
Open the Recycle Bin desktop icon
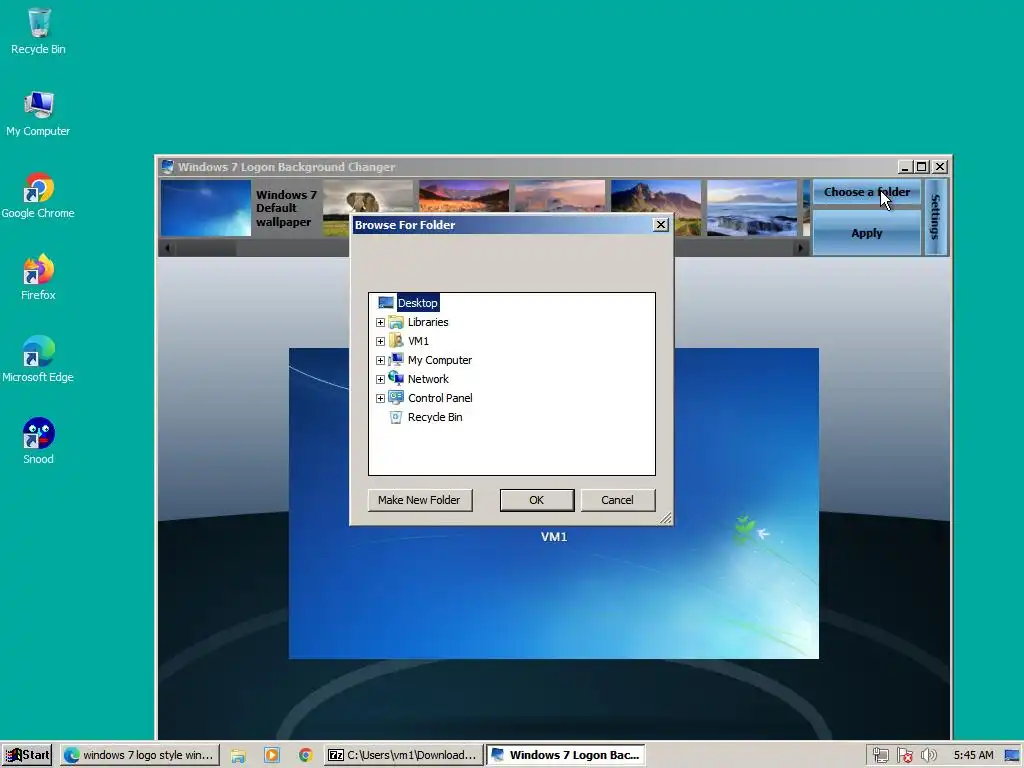pos(39,31)
